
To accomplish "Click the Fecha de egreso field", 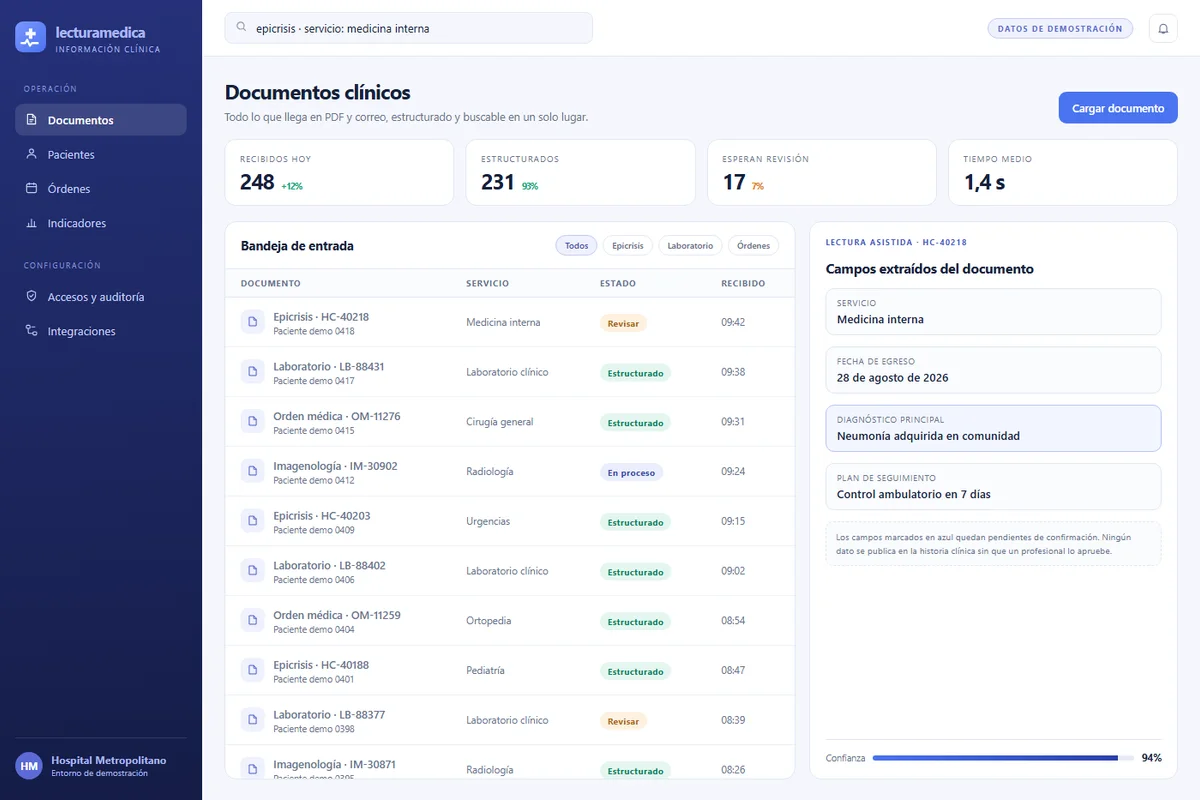I will click(993, 369).
